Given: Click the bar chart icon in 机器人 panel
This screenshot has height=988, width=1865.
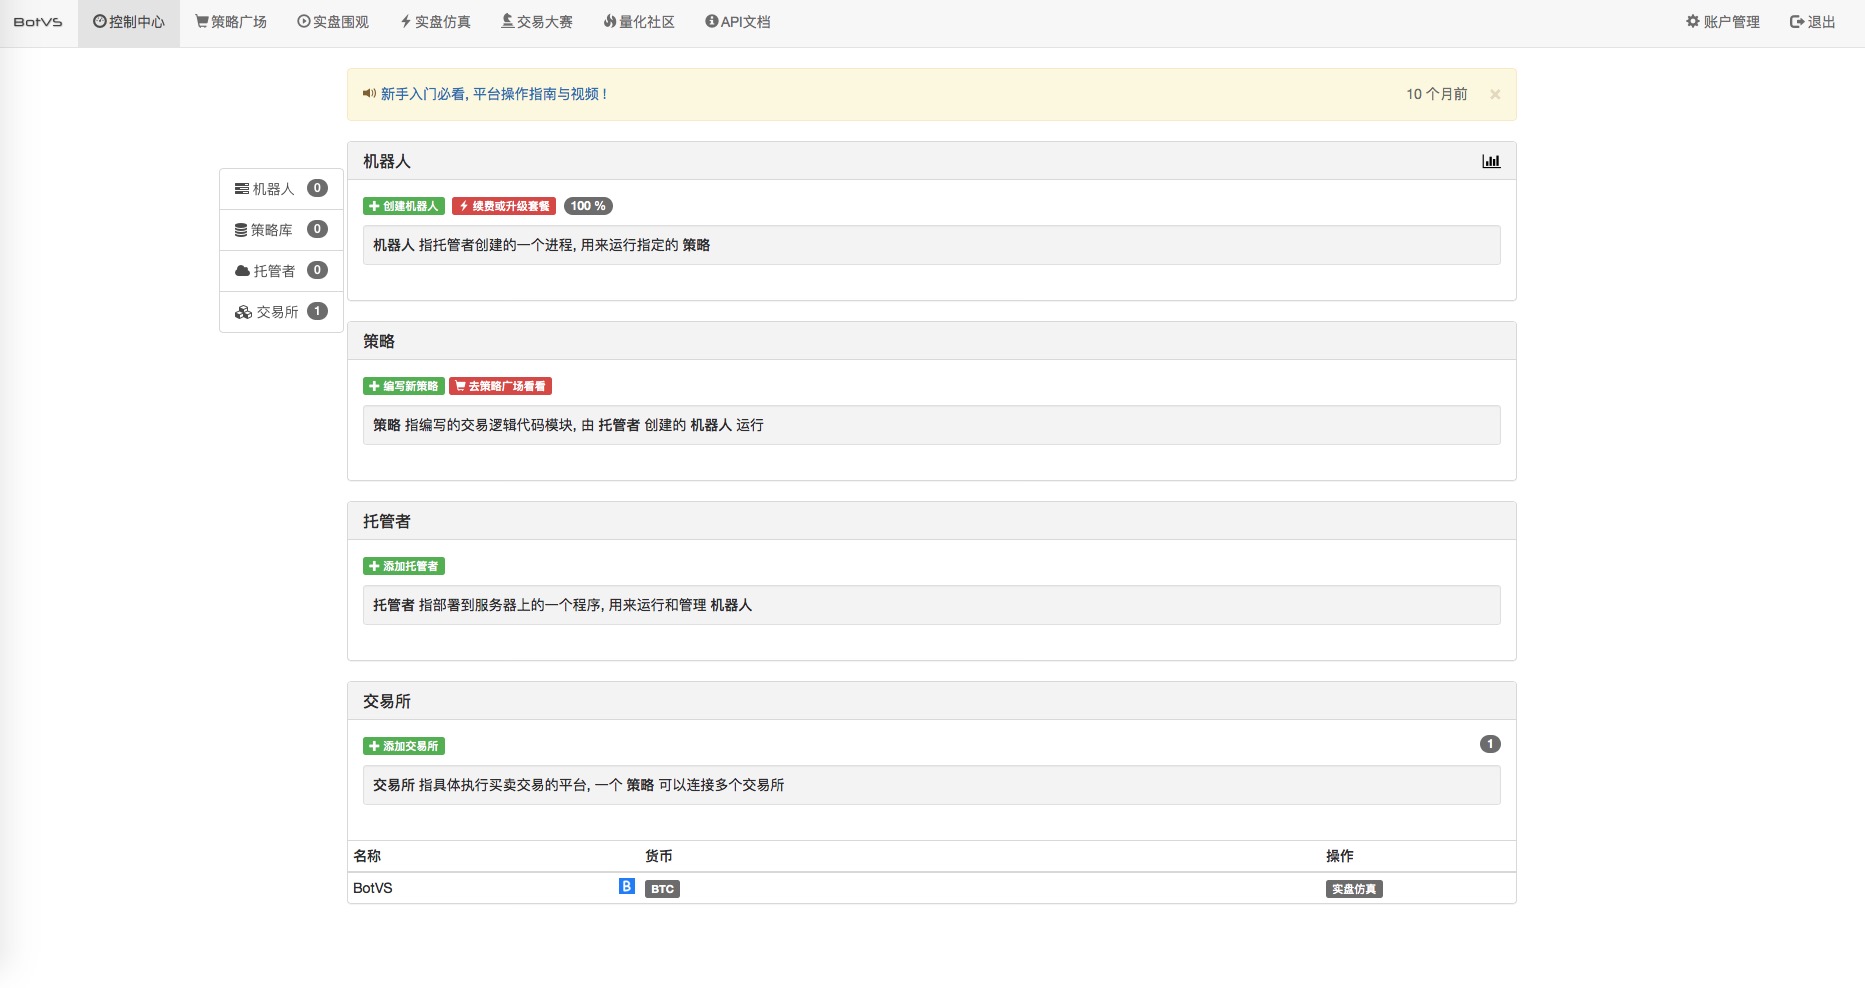Looking at the screenshot, I should [x=1491, y=161].
